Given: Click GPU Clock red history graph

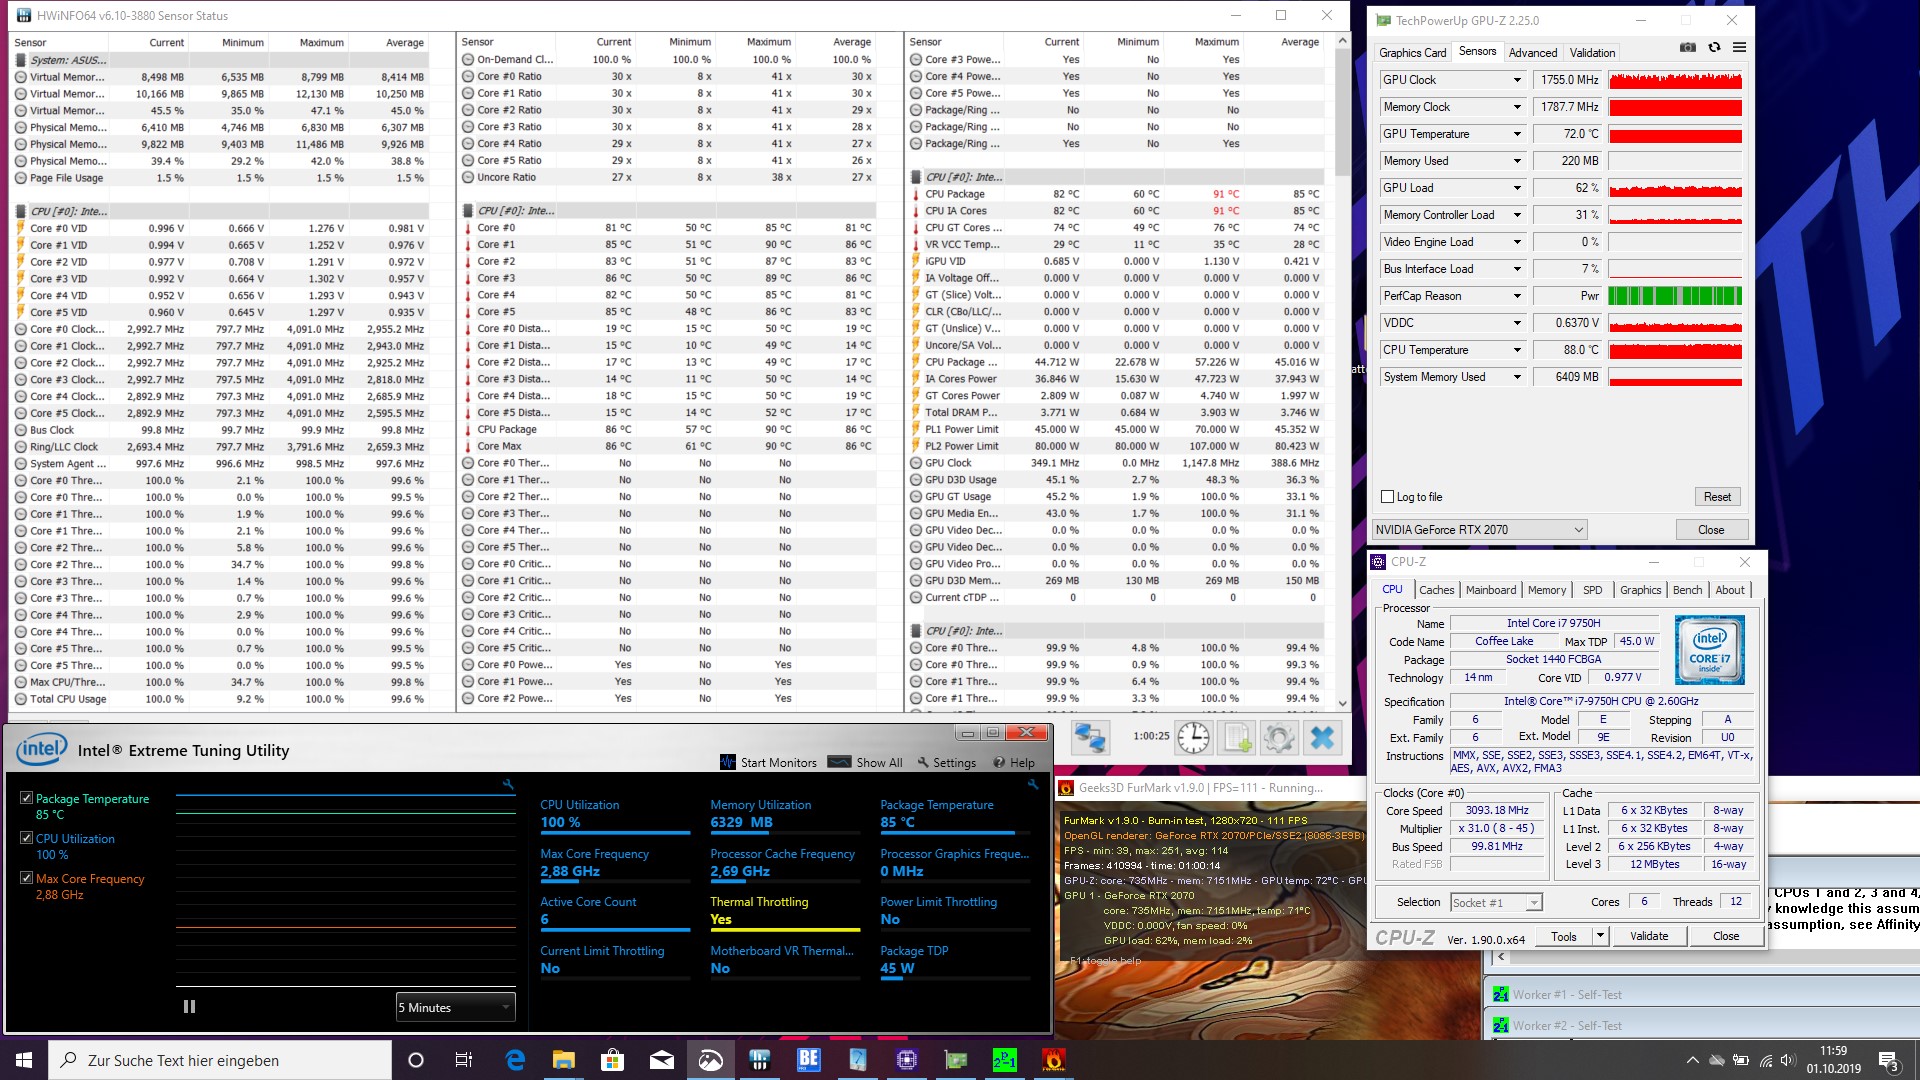Looking at the screenshot, I should point(1675,80).
